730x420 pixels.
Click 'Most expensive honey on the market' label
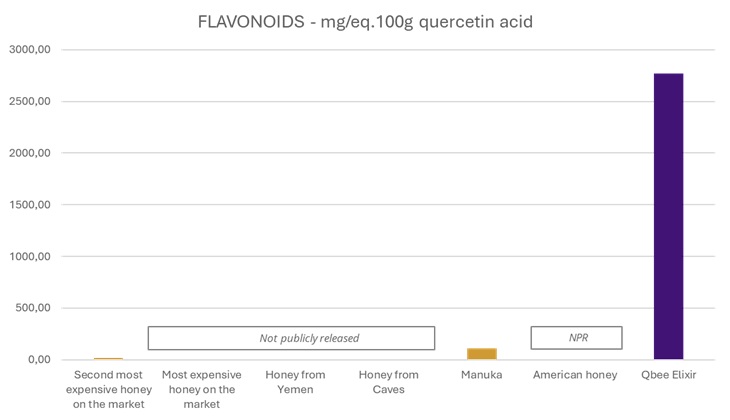coord(200,389)
